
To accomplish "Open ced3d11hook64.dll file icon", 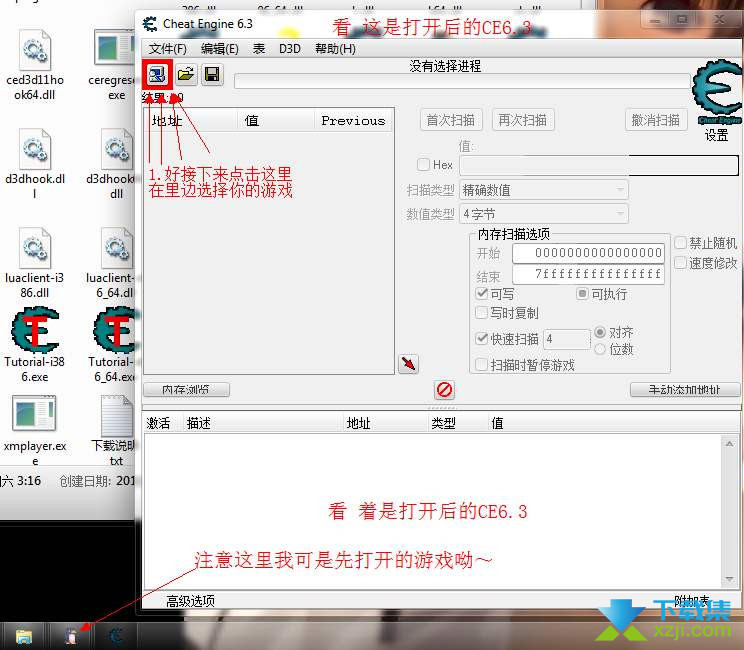I will [35, 51].
